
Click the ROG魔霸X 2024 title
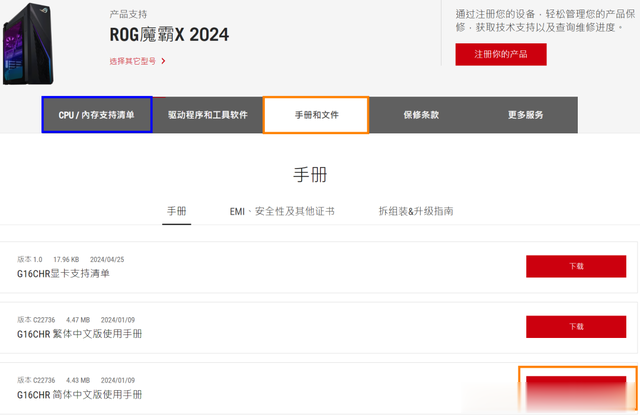point(169,35)
